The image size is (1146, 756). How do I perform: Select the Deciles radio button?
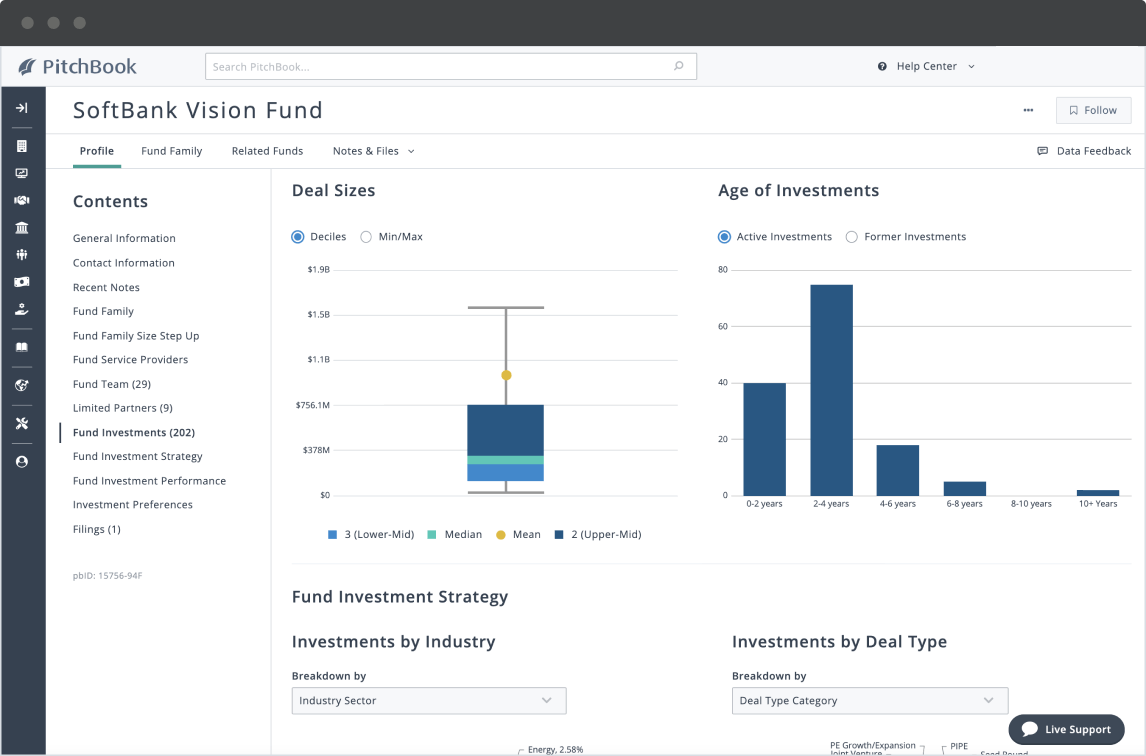click(297, 237)
